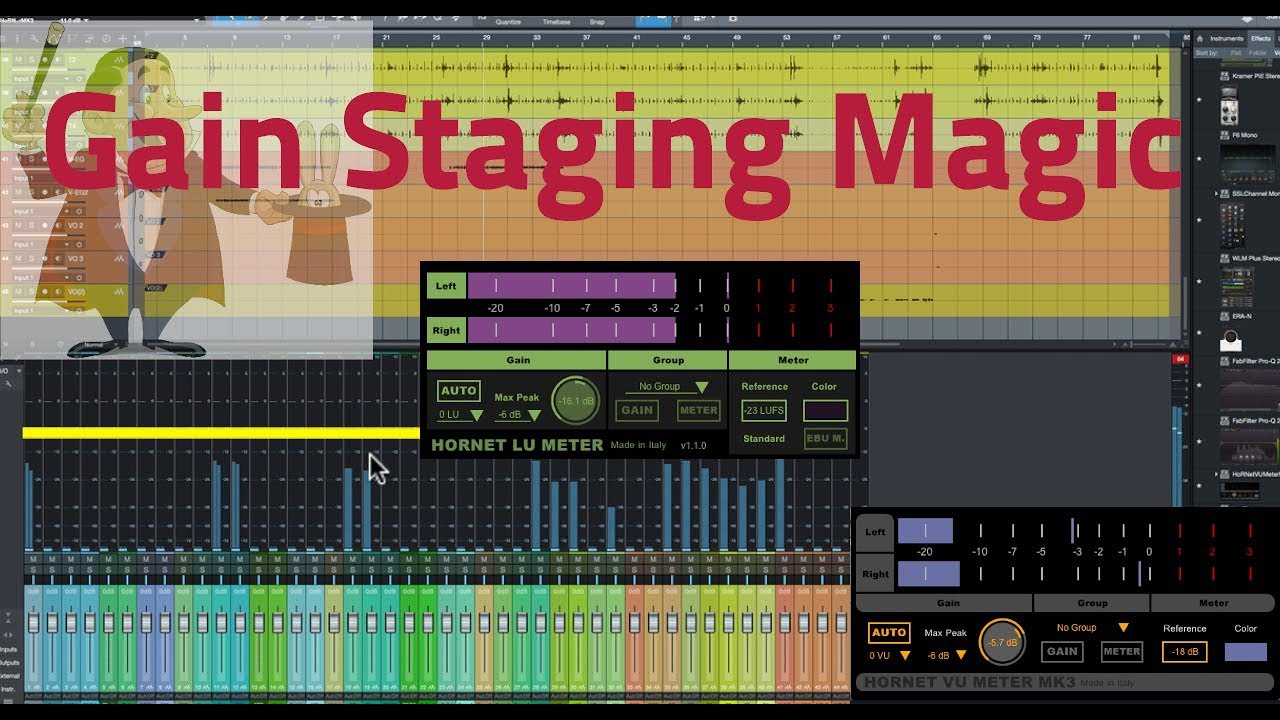
Task: Open the 0 LU dropdown in LU Meter
Action: pos(460,415)
